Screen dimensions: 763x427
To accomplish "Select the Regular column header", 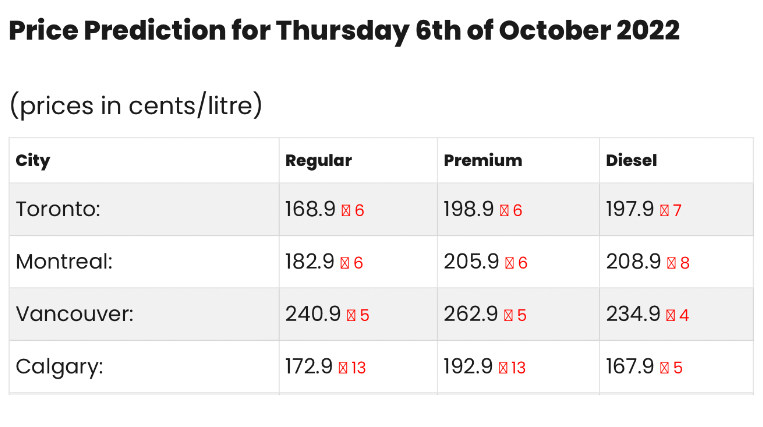I will point(318,160).
